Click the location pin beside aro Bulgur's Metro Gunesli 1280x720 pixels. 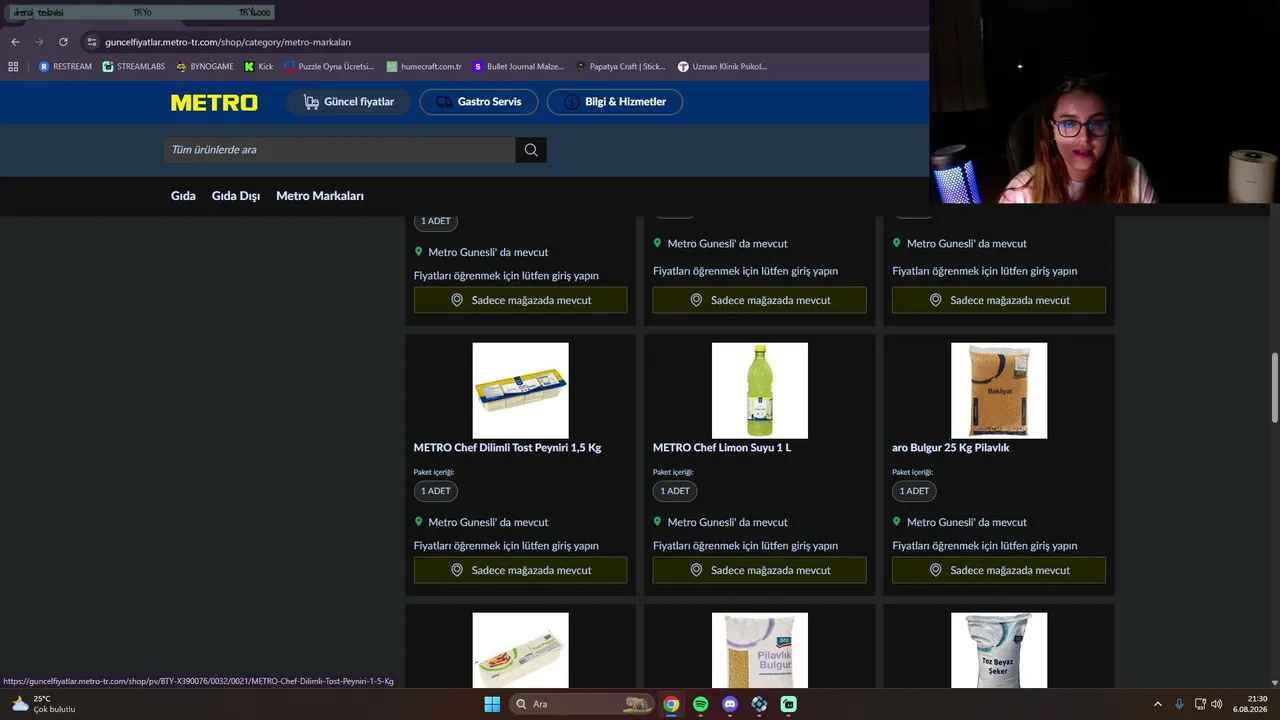(x=897, y=521)
